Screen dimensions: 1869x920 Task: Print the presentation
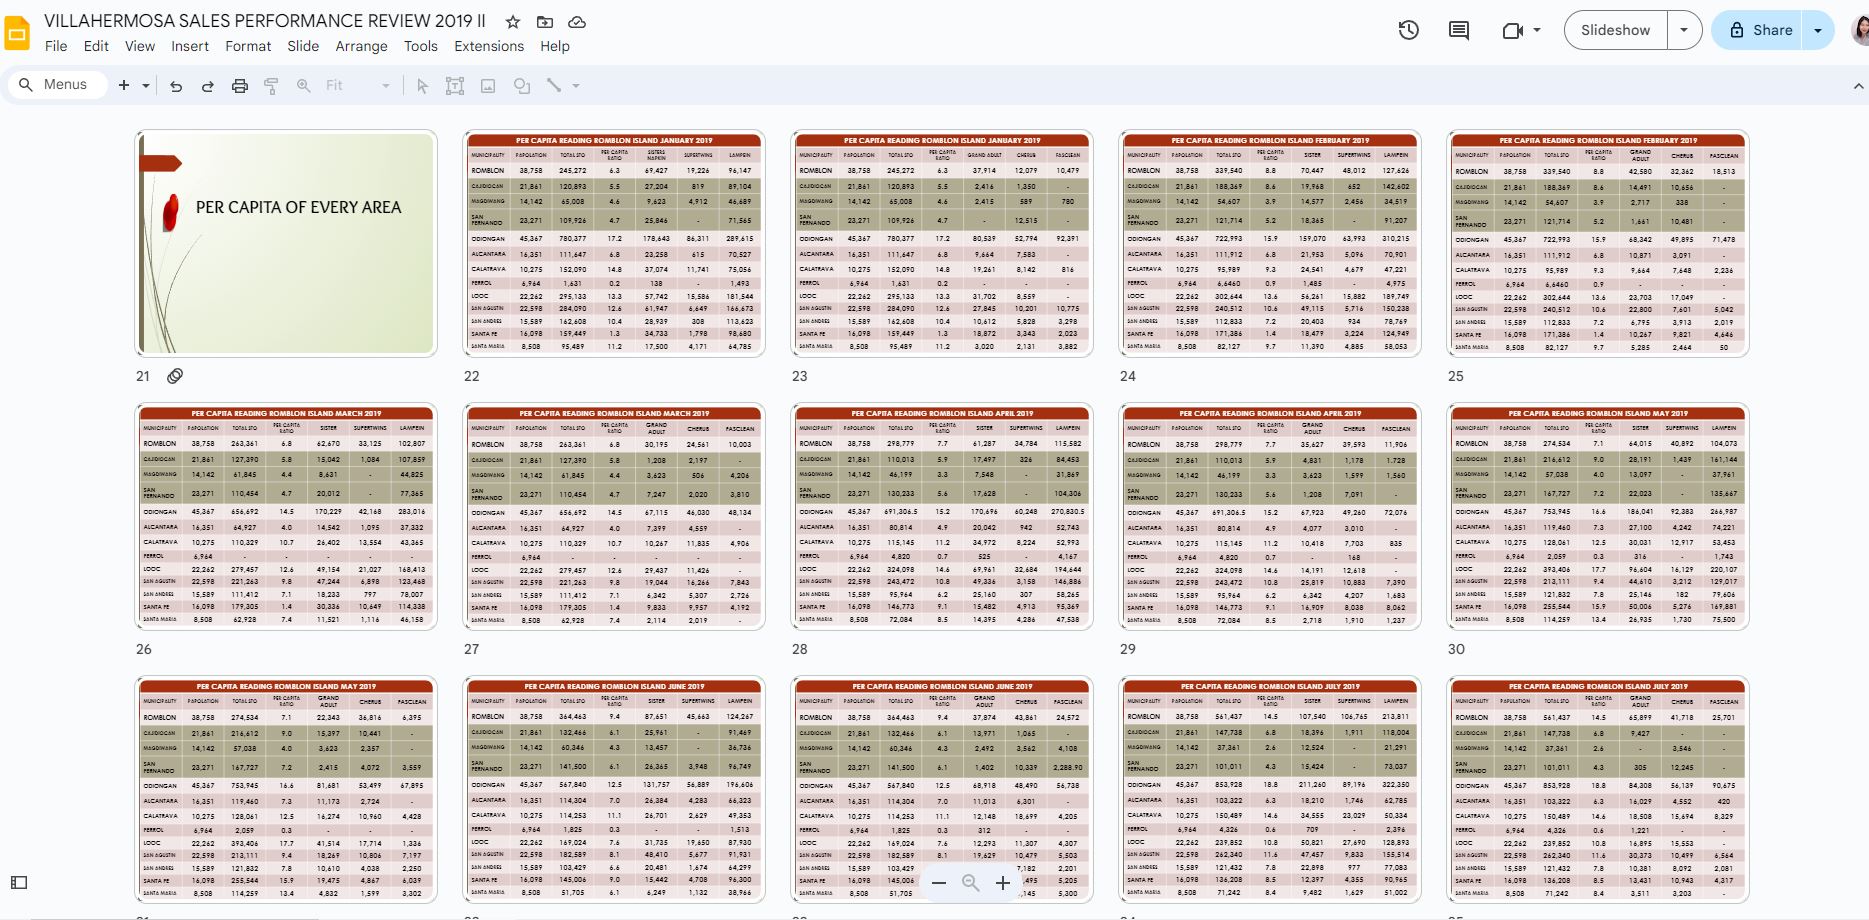[240, 86]
